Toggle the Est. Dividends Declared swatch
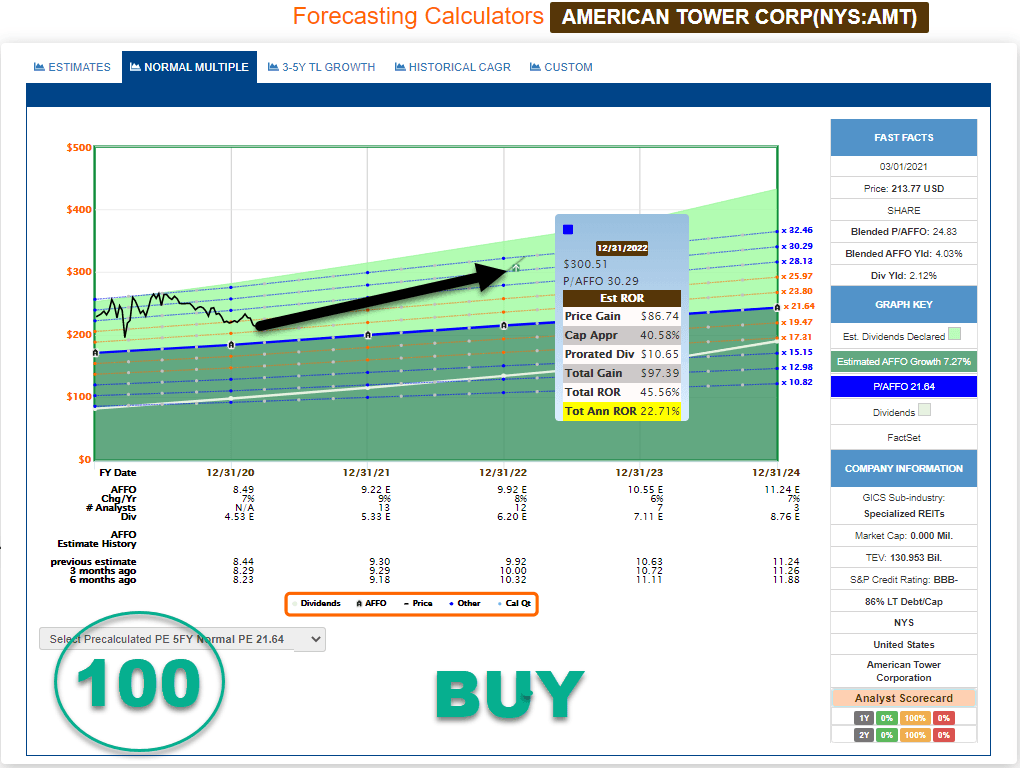Image resolution: width=1020 pixels, height=768 pixels. (x=954, y=334)
